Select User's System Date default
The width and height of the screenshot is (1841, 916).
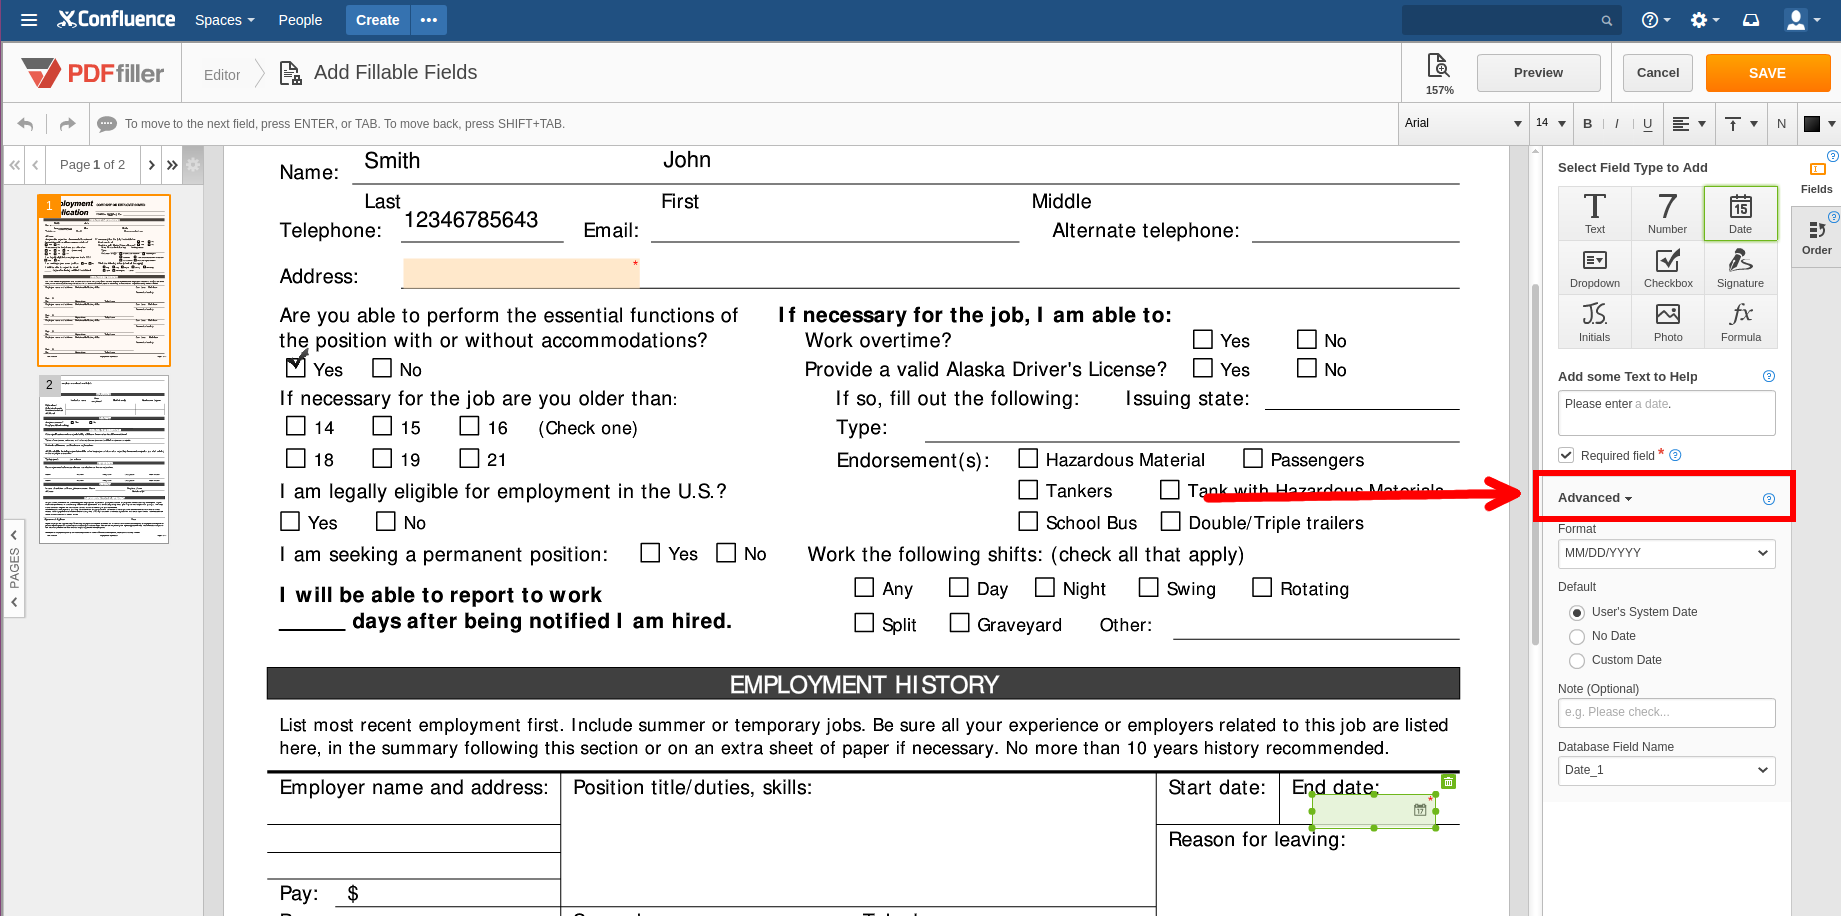click(x=1577, y=612)
